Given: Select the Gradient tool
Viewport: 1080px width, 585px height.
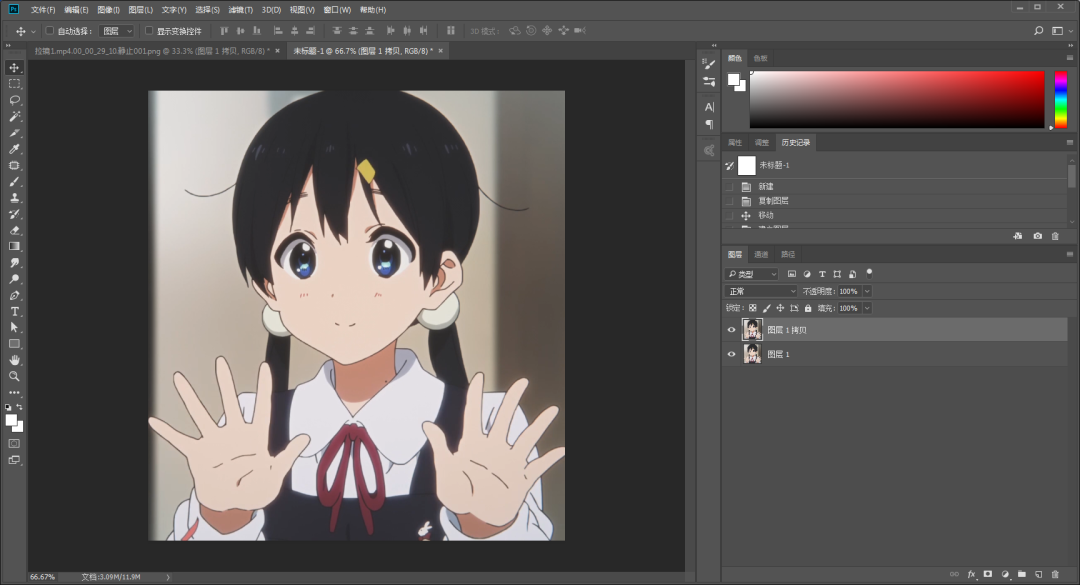Looking at the screenshot, I should pyautogui.click(x=14, y=246).
